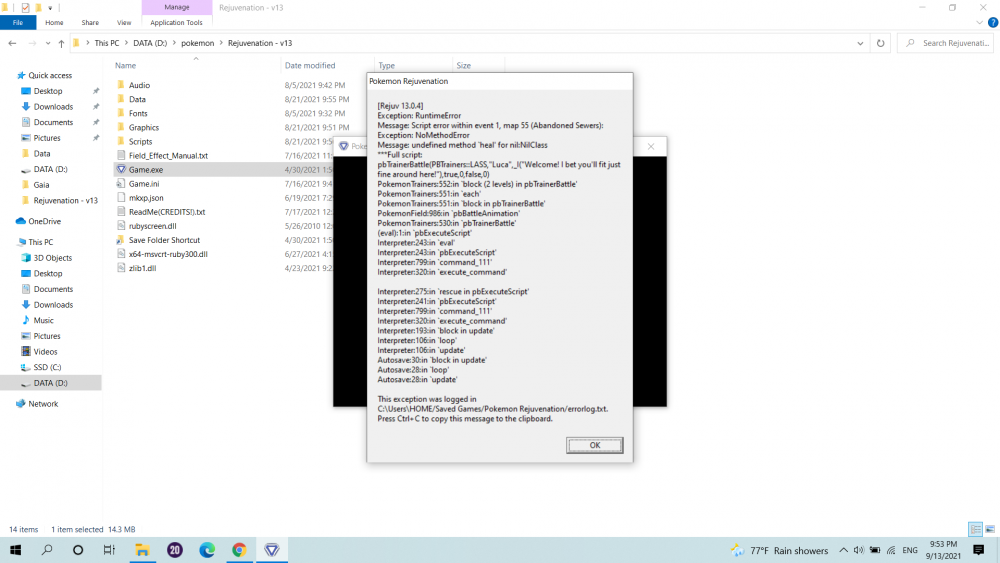Open Google Chrome from taskbar

tap(239, 550)
